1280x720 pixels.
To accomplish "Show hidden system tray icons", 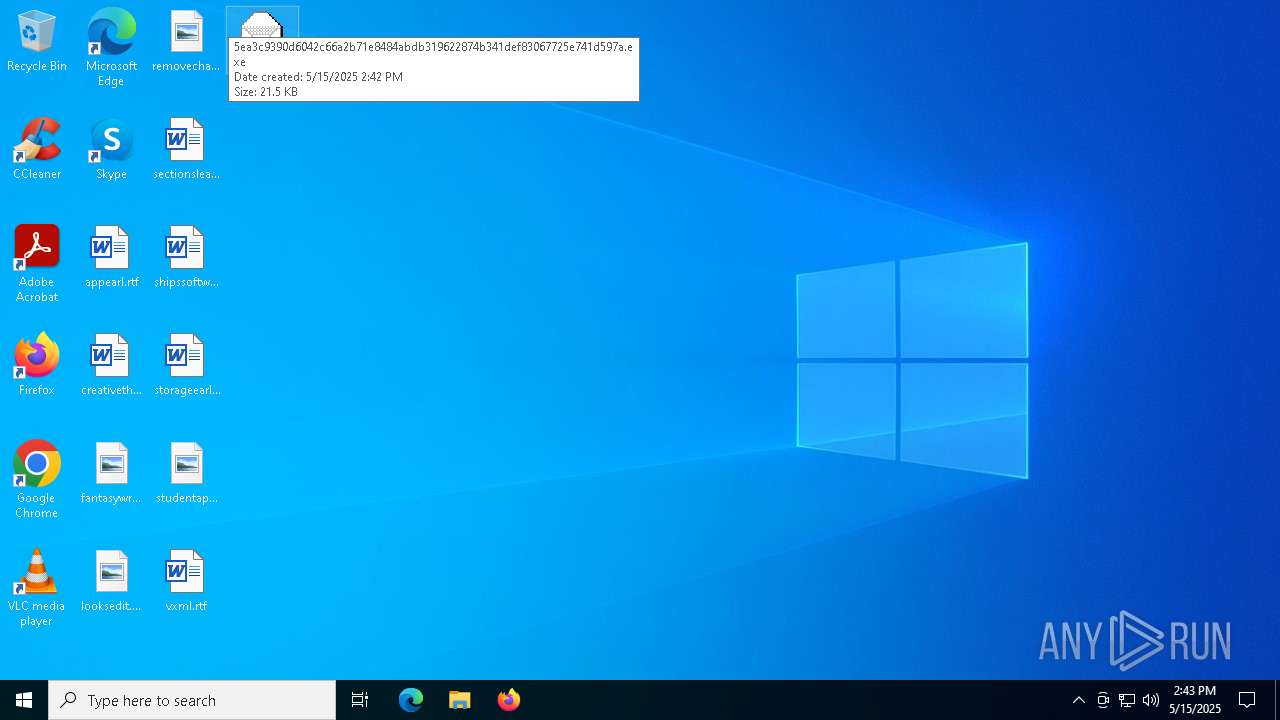I will (x=1078, y=700).
